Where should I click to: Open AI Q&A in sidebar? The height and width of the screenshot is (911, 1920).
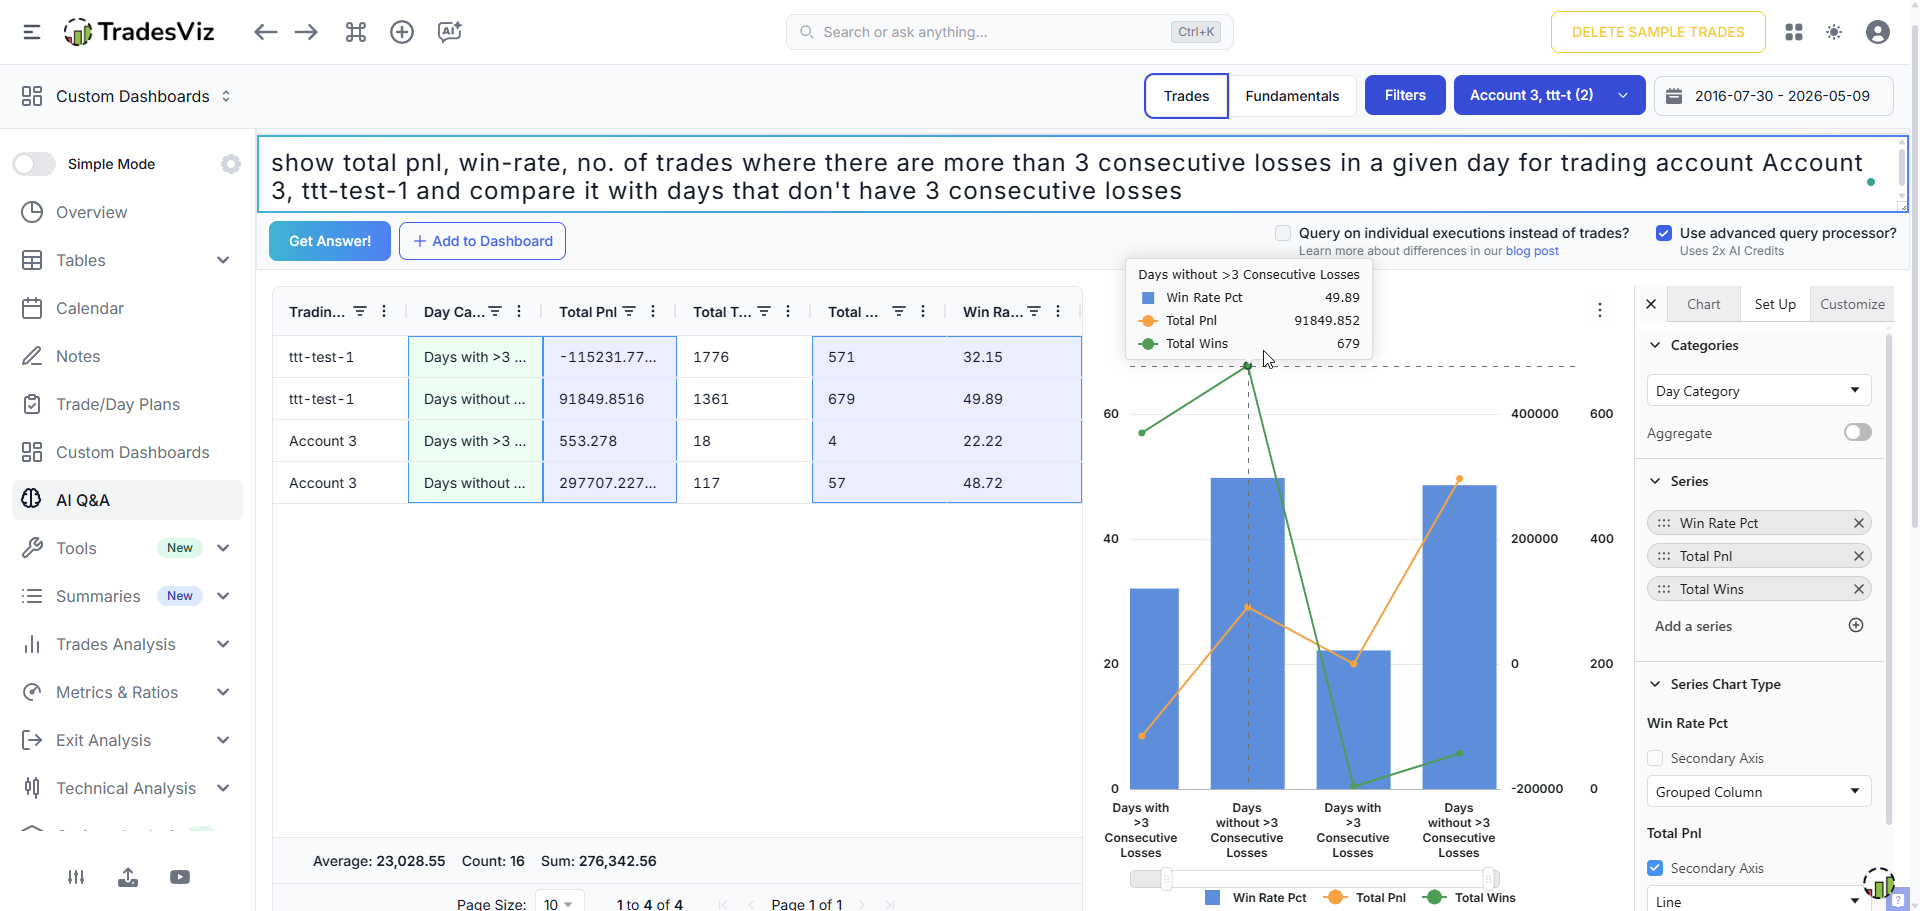[127, 500]
